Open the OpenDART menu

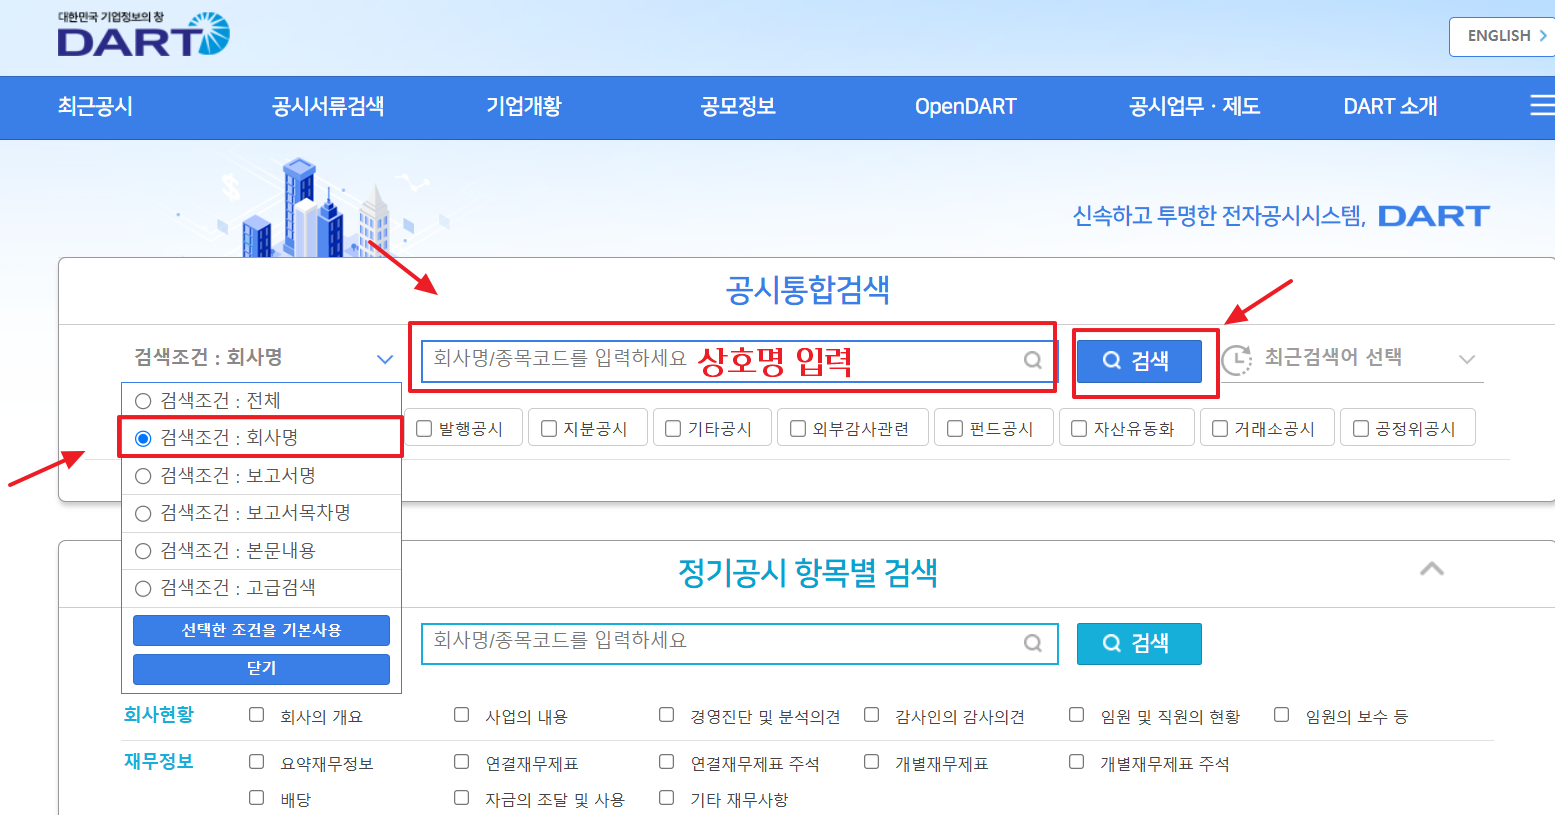pos(965,107)
